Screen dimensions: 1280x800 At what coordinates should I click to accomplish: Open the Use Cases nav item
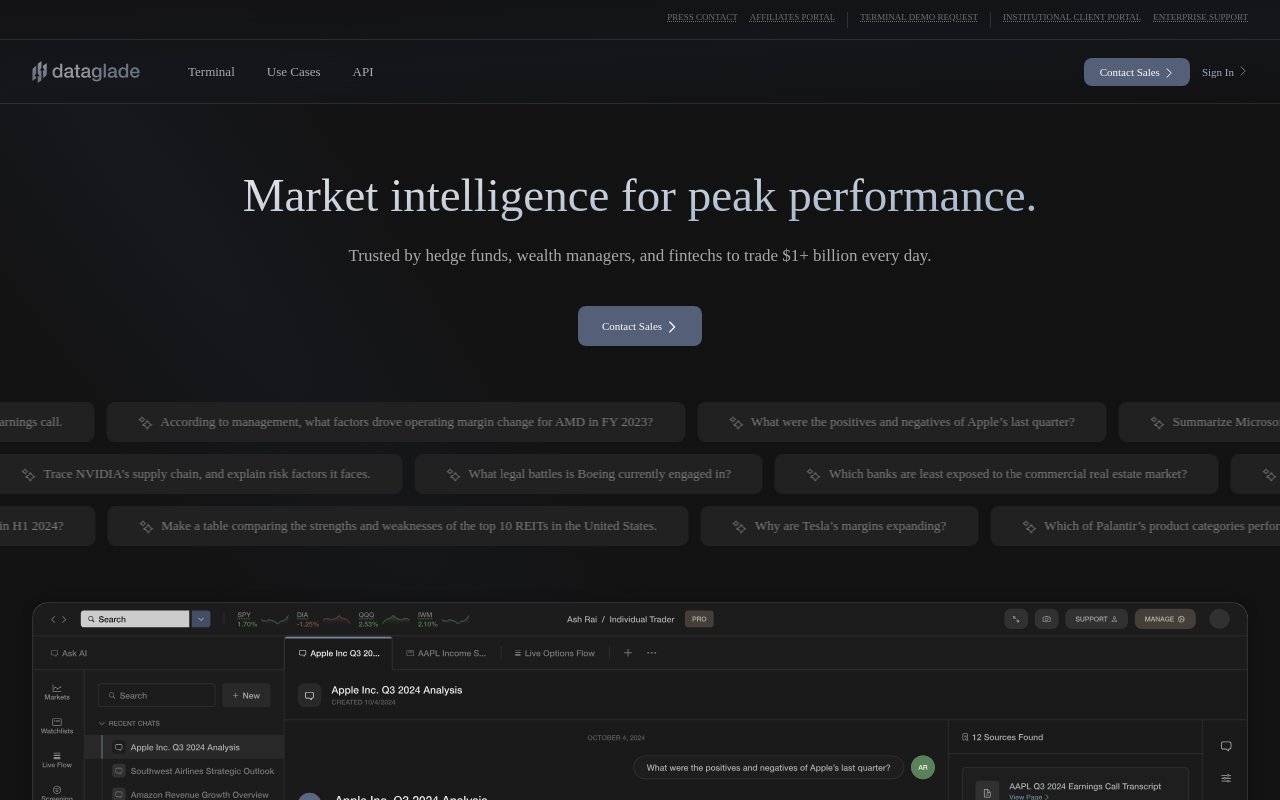pos(293,72)
